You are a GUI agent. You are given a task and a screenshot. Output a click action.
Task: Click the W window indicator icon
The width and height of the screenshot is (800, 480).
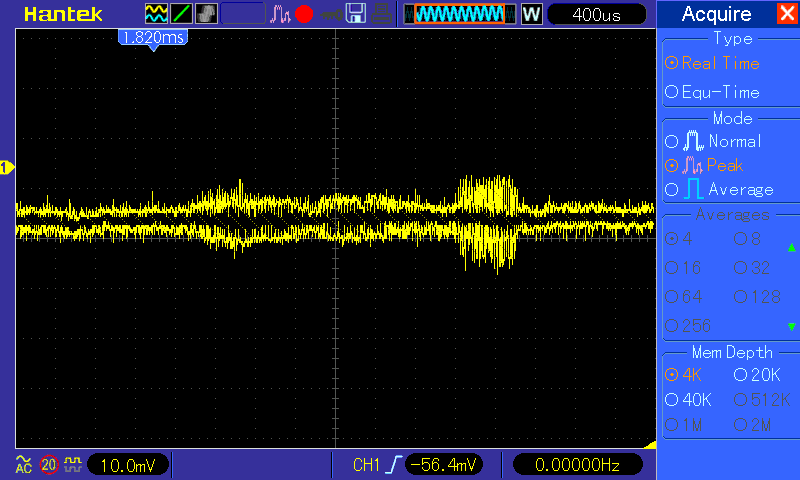pos(531,14)
